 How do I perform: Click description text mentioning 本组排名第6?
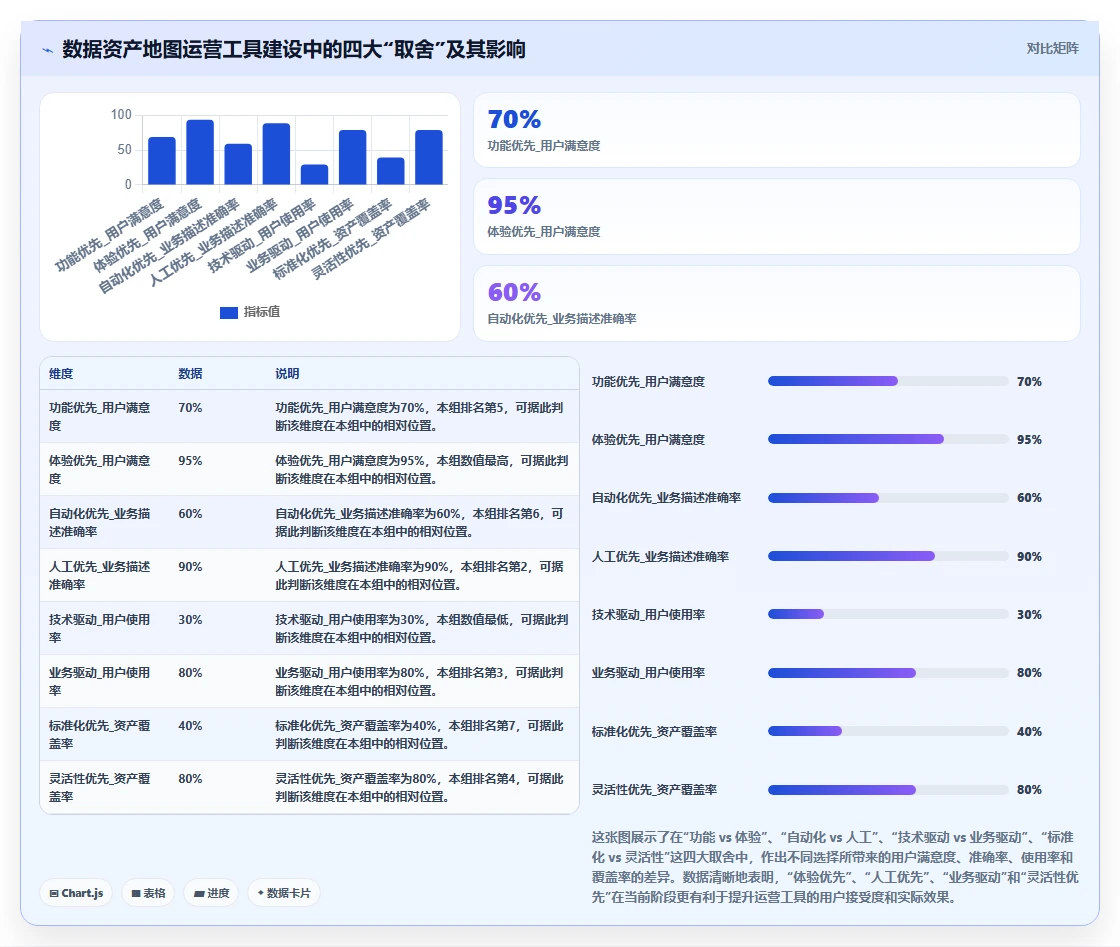[420, 522]
